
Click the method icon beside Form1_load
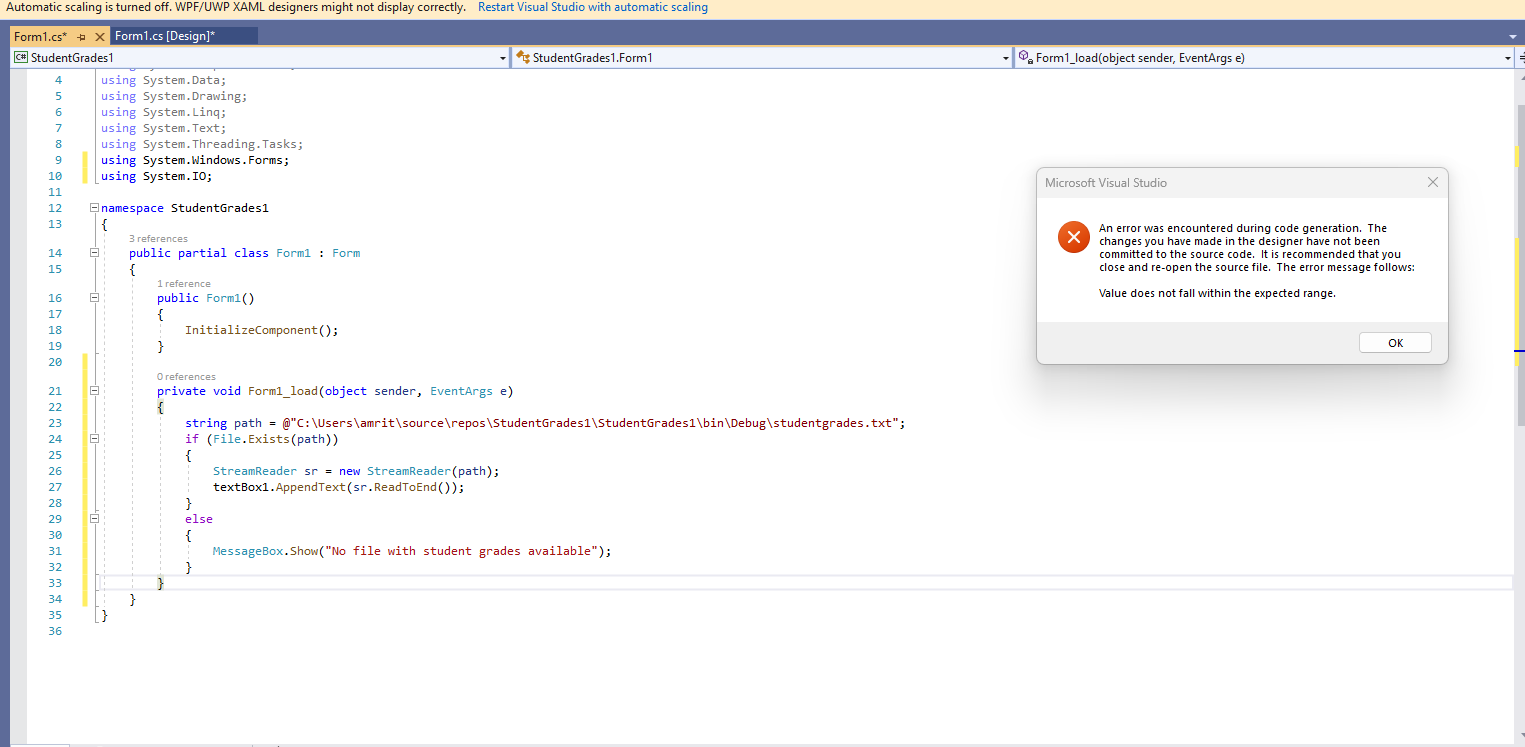pos(1025,58)
